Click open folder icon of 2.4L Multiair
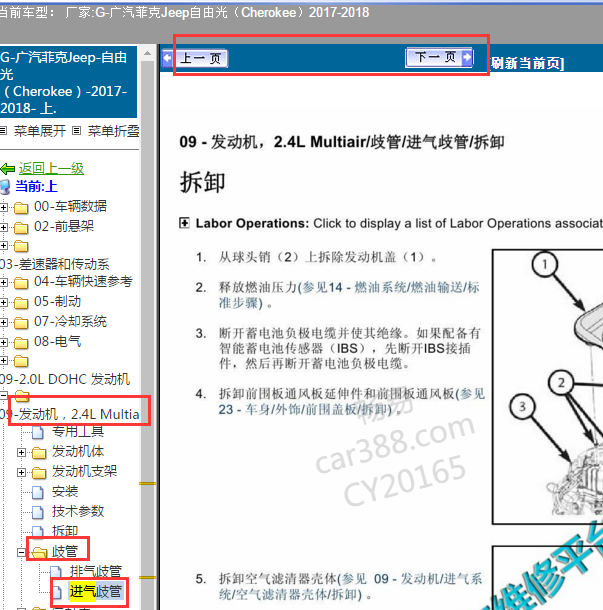 pos(22,396)
